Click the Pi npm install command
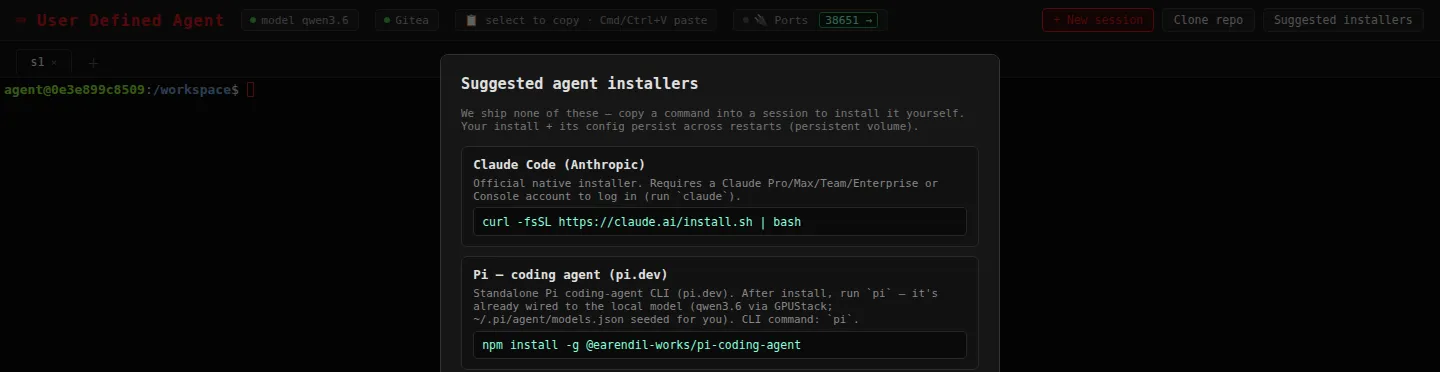The width and height of the screenshot is (1440, 372). coord(720,345)
